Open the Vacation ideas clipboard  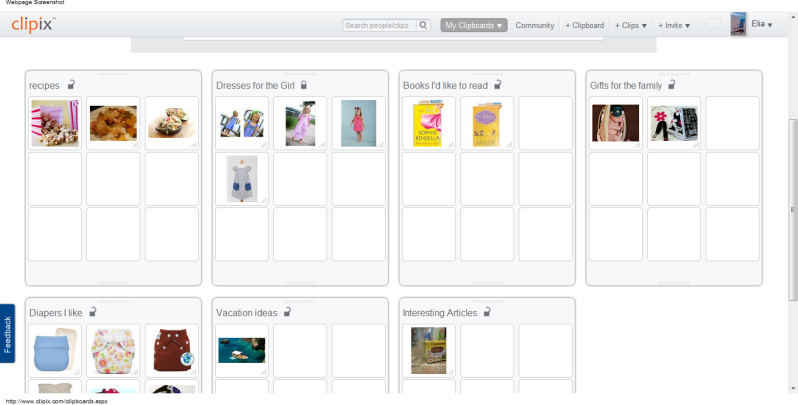[x=246, y=312]
